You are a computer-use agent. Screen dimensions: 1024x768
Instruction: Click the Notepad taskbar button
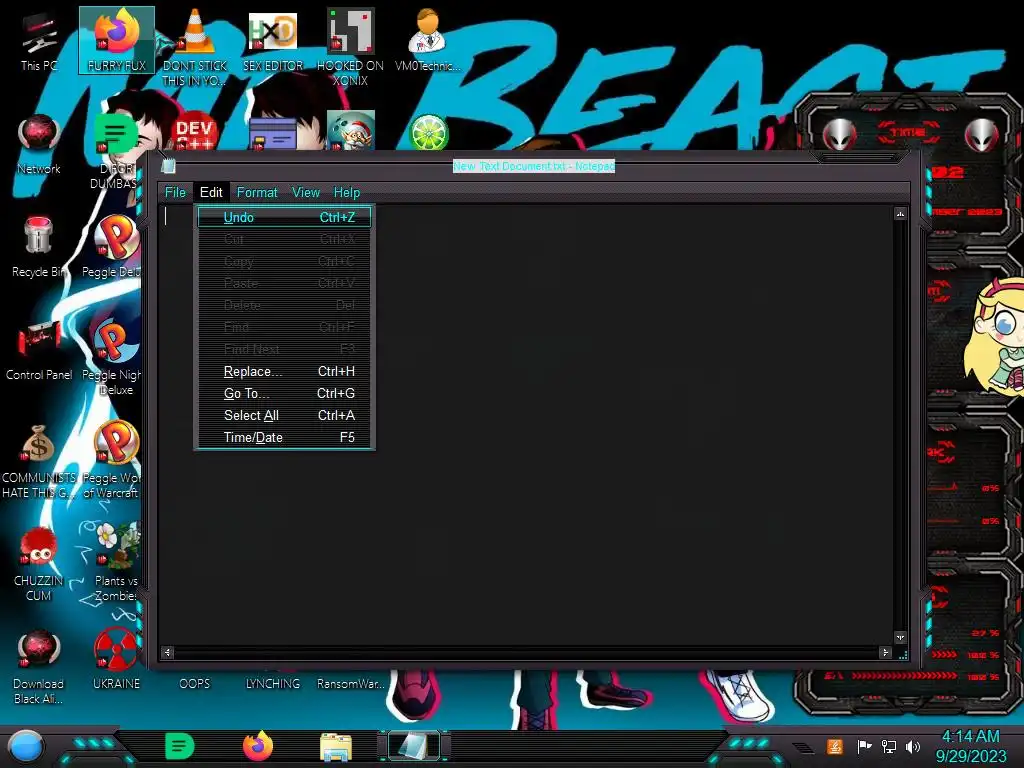pos(414,746)
